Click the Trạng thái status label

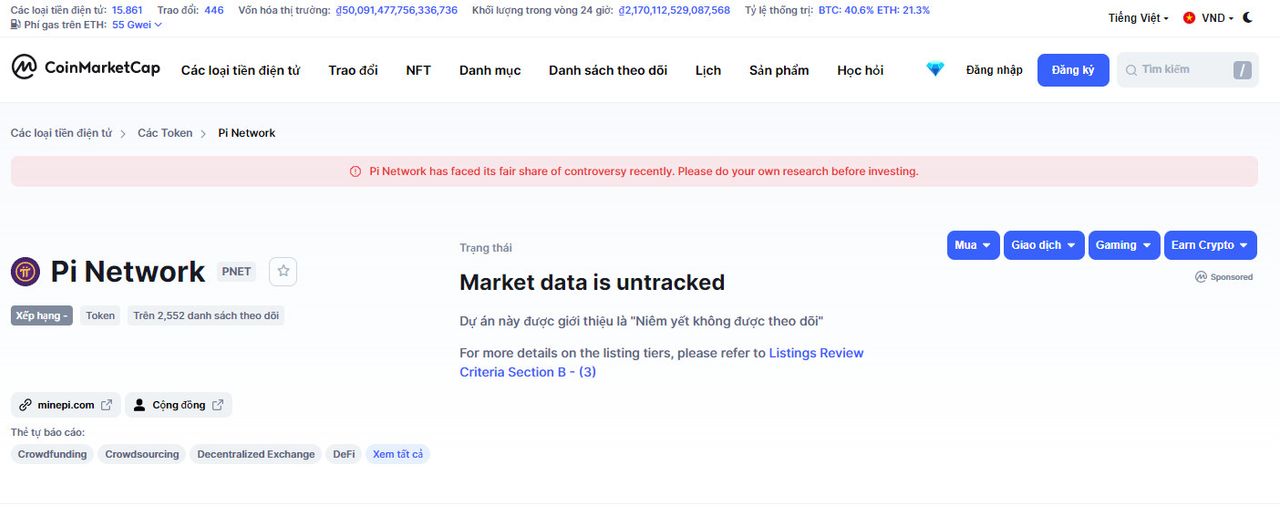click(x=486, y=247)
